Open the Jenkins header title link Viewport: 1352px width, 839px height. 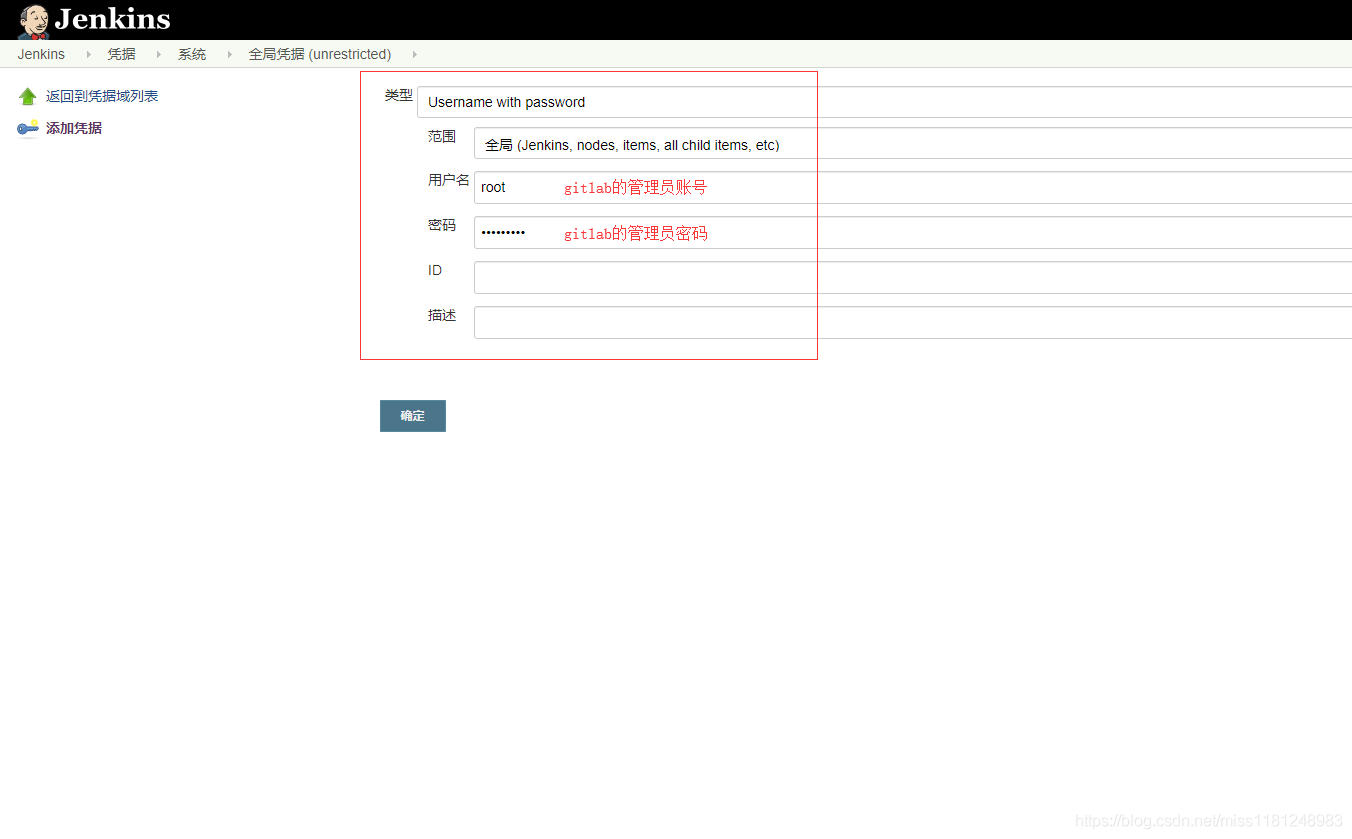tap(112, 19)
